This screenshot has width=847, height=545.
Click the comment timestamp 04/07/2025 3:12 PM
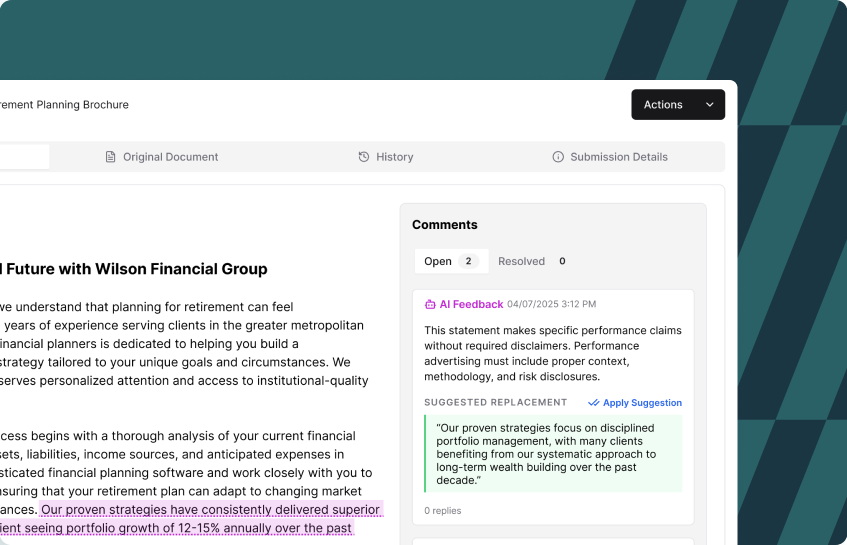(552, 304)
